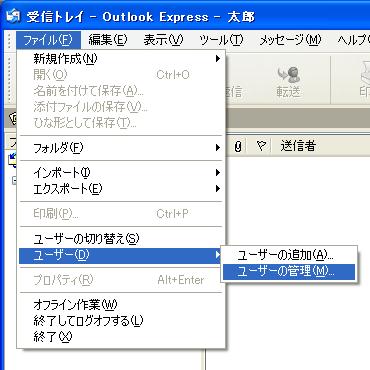Image resolution: width=370 pixels, height=370 pixels.
Task: Open the メッセージ(M) menu
Action: click(290, 40)
